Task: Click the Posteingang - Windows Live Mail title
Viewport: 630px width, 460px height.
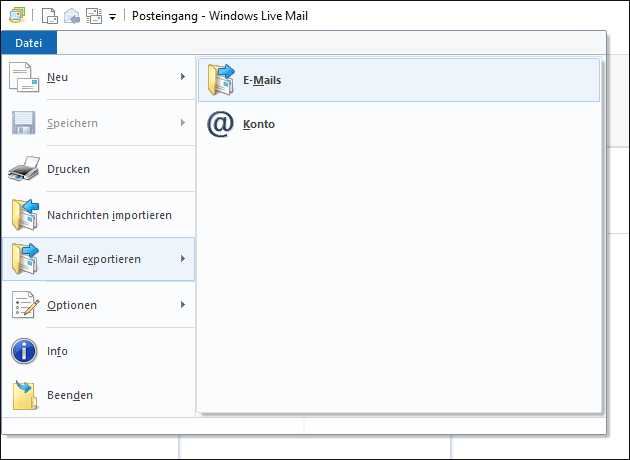Action: [x=220, y=16]
